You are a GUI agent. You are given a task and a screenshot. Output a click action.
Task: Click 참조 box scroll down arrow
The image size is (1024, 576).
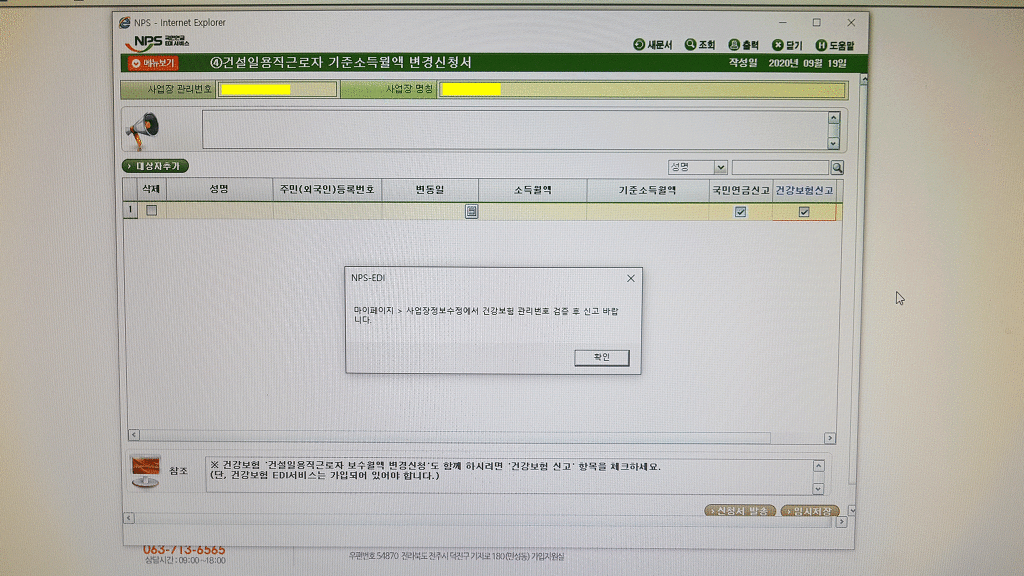pos(818,488)
